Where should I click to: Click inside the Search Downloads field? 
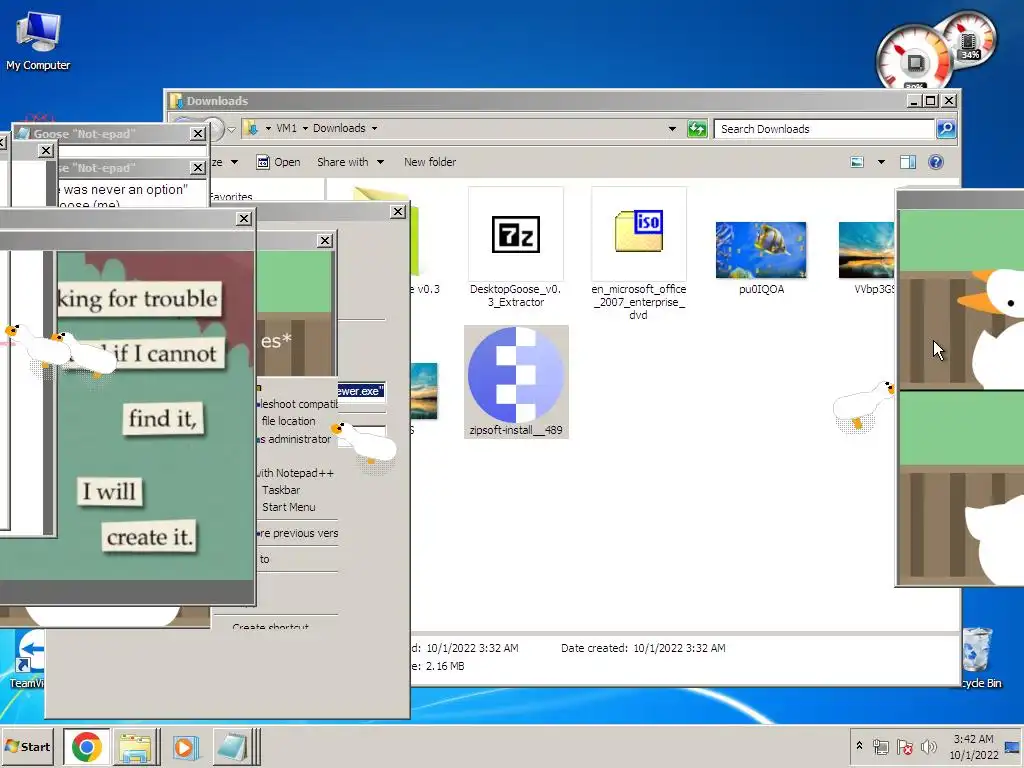(x=824, y=129)
